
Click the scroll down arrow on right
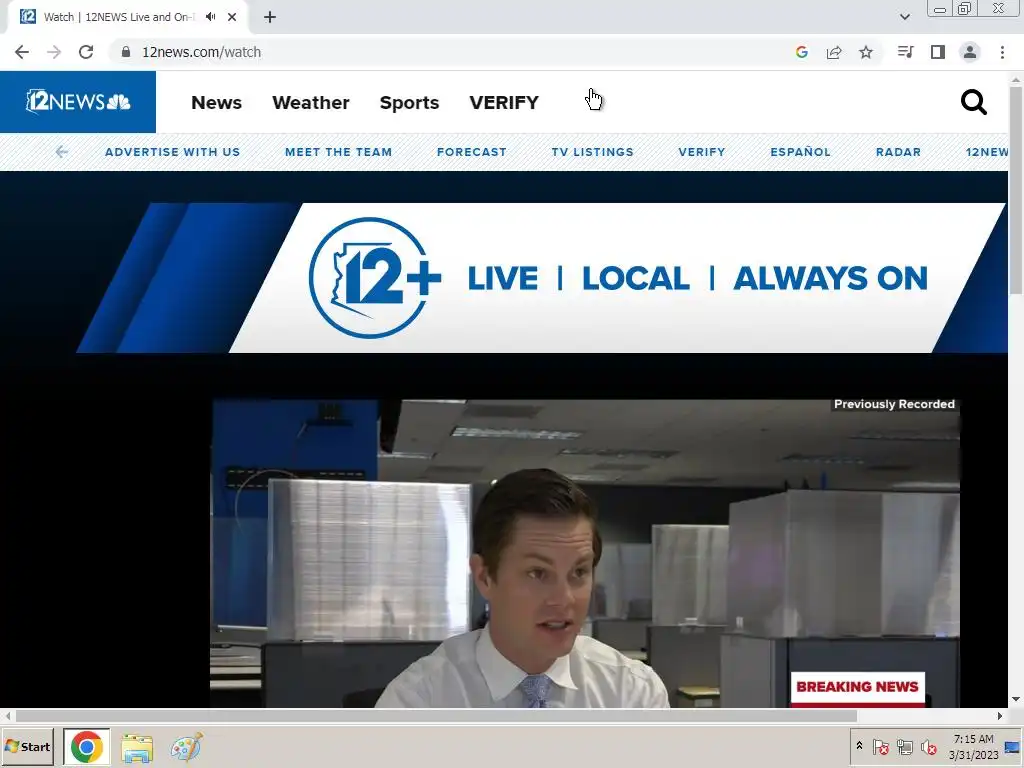(x=1016, y=699)
